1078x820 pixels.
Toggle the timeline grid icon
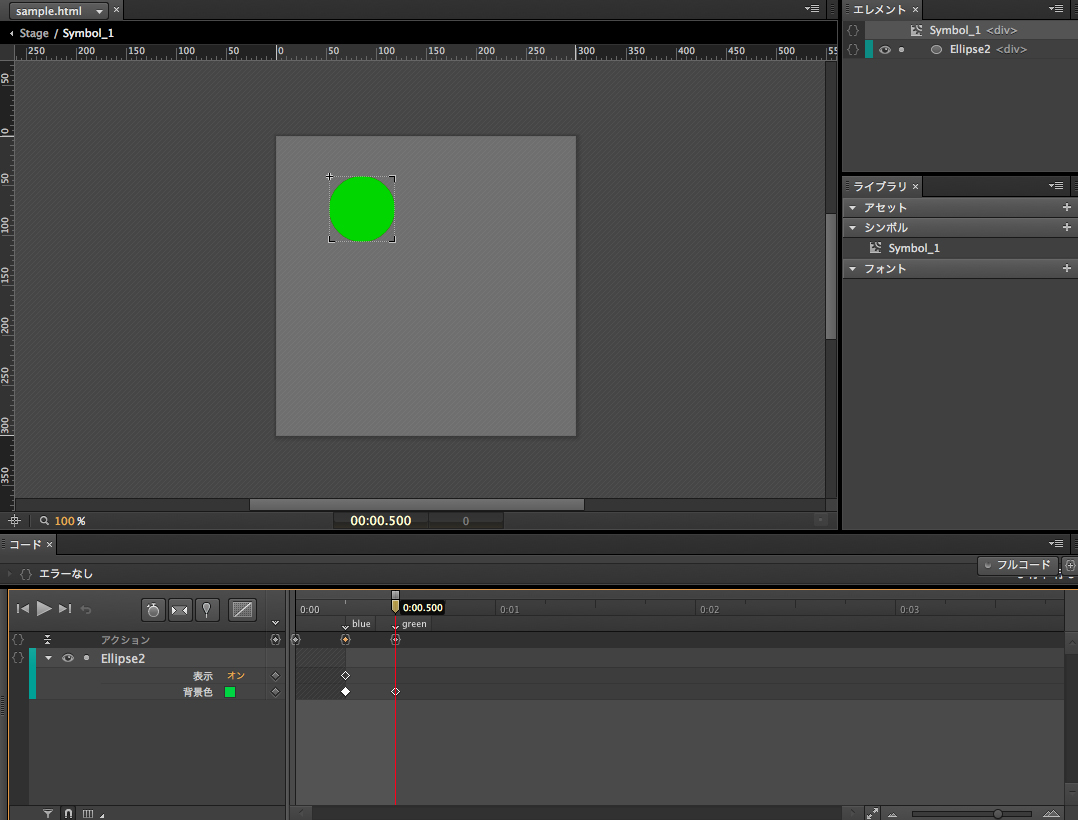pos(88,814)
